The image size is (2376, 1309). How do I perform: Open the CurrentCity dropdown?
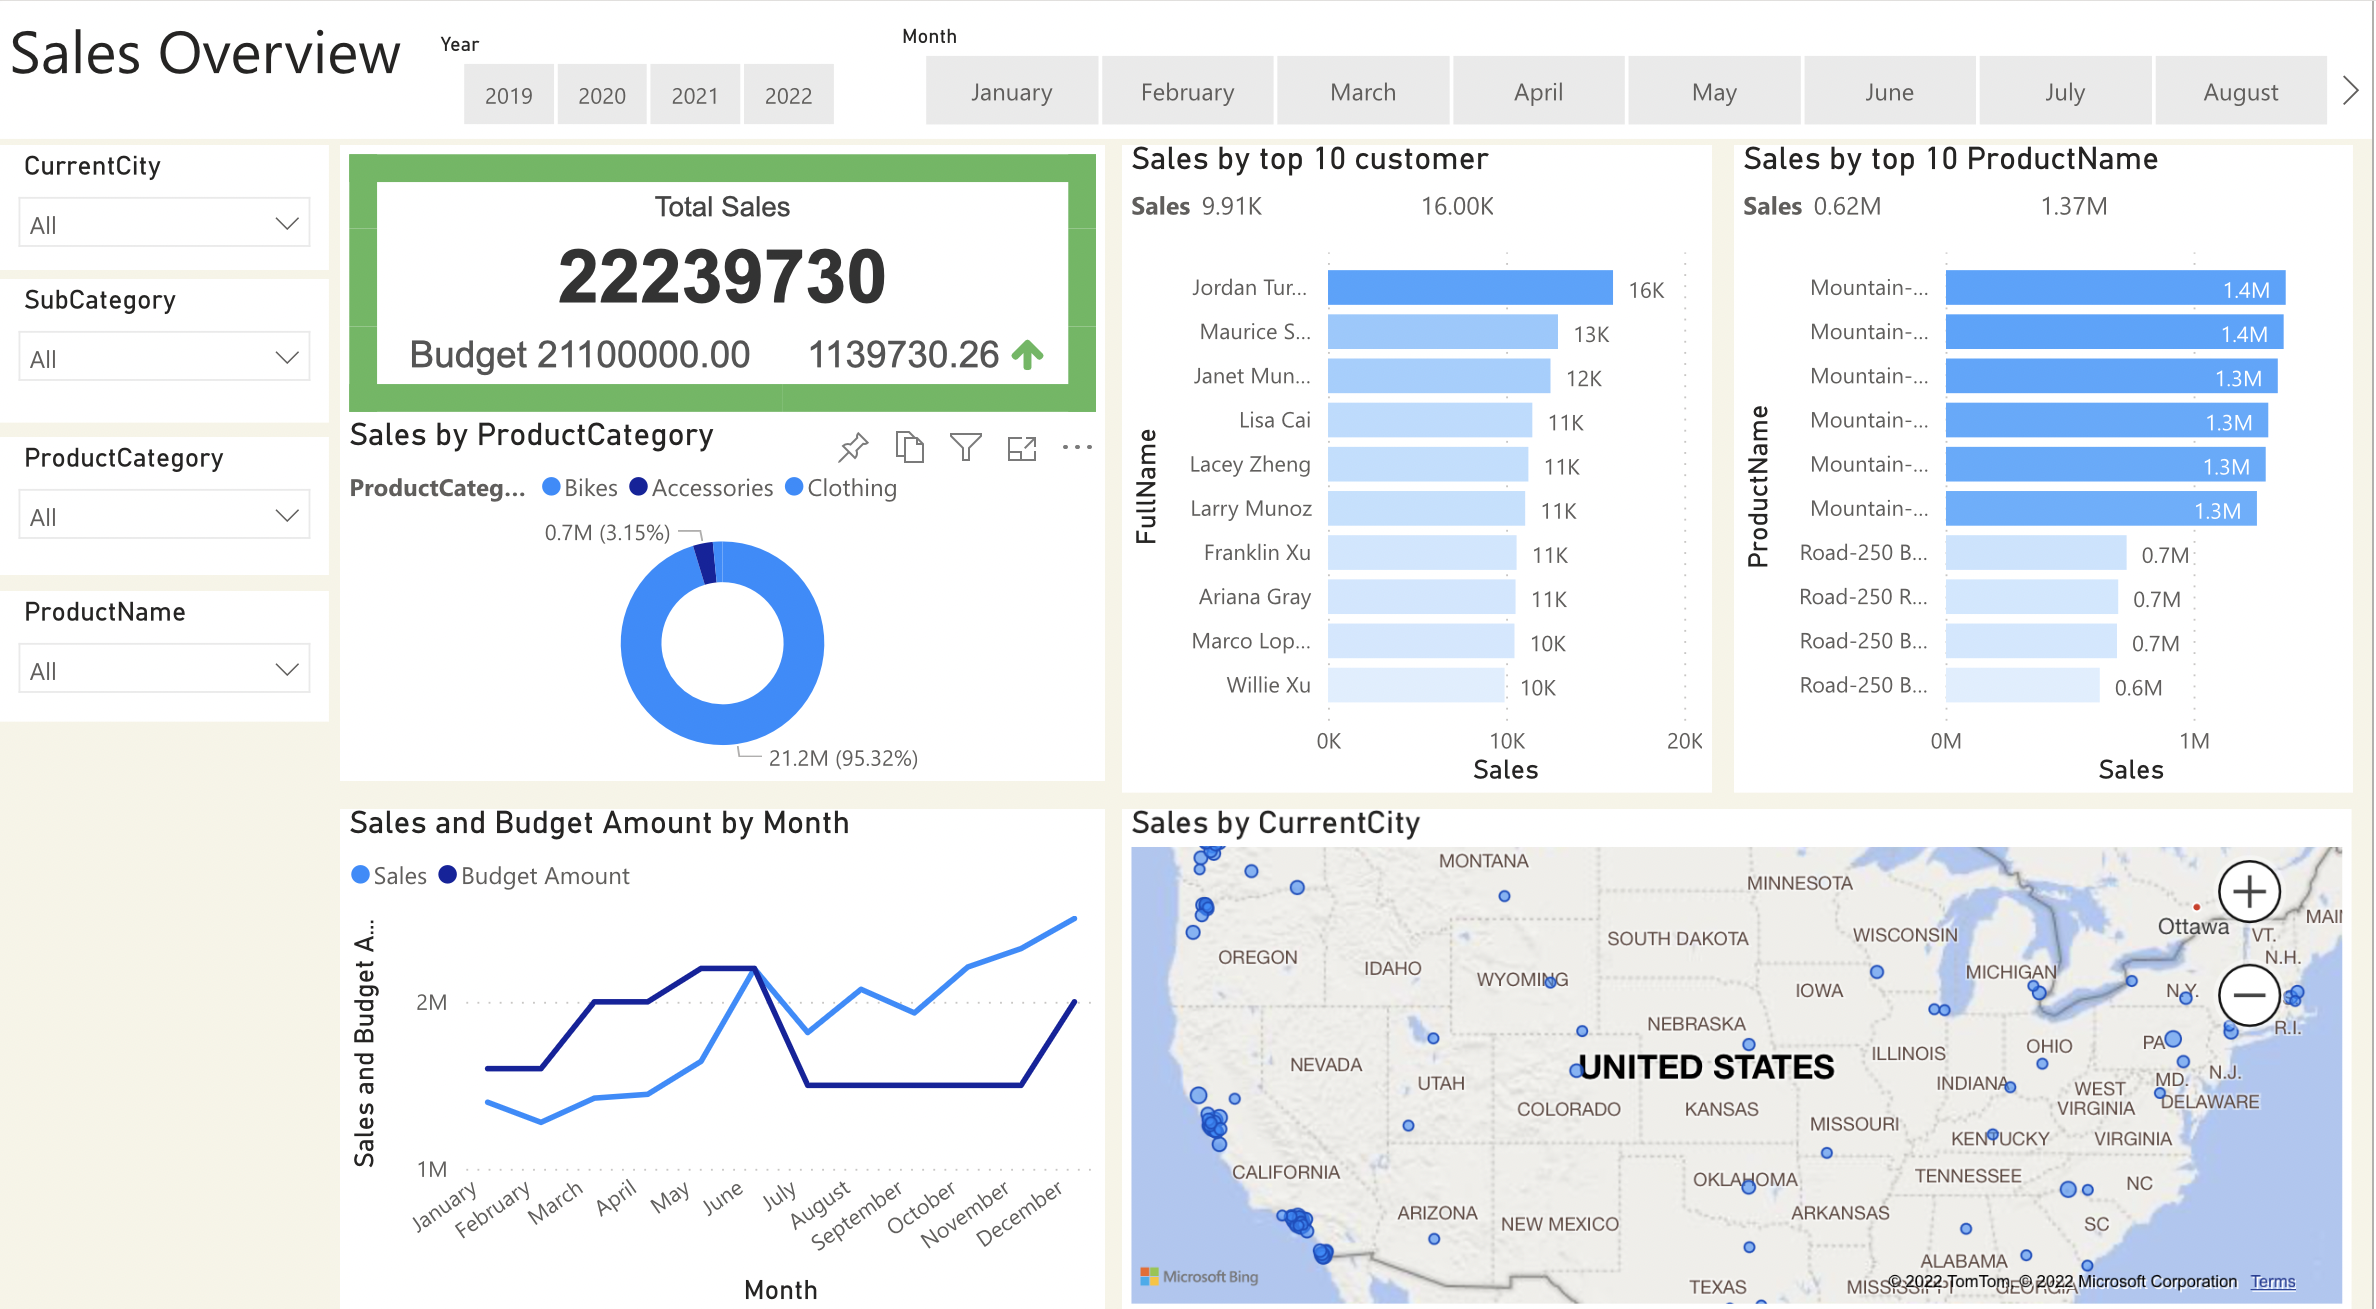(164, 223)
